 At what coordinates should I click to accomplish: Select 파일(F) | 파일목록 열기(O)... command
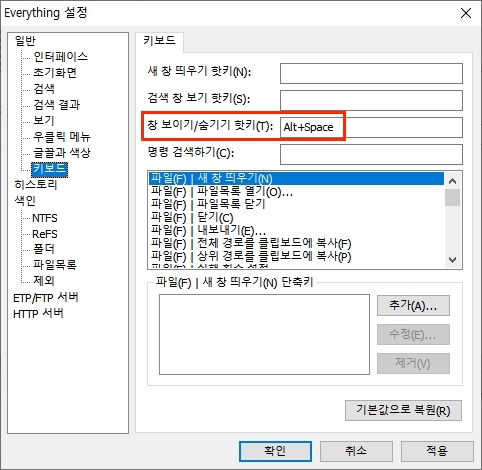(x=296, y=192)
